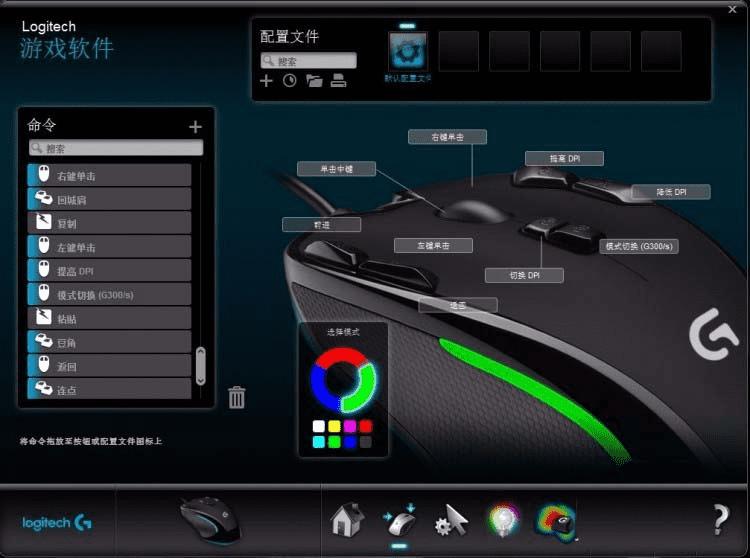
Task: Click the 前进 button label on mouse
Action: (x=321, y=225)
